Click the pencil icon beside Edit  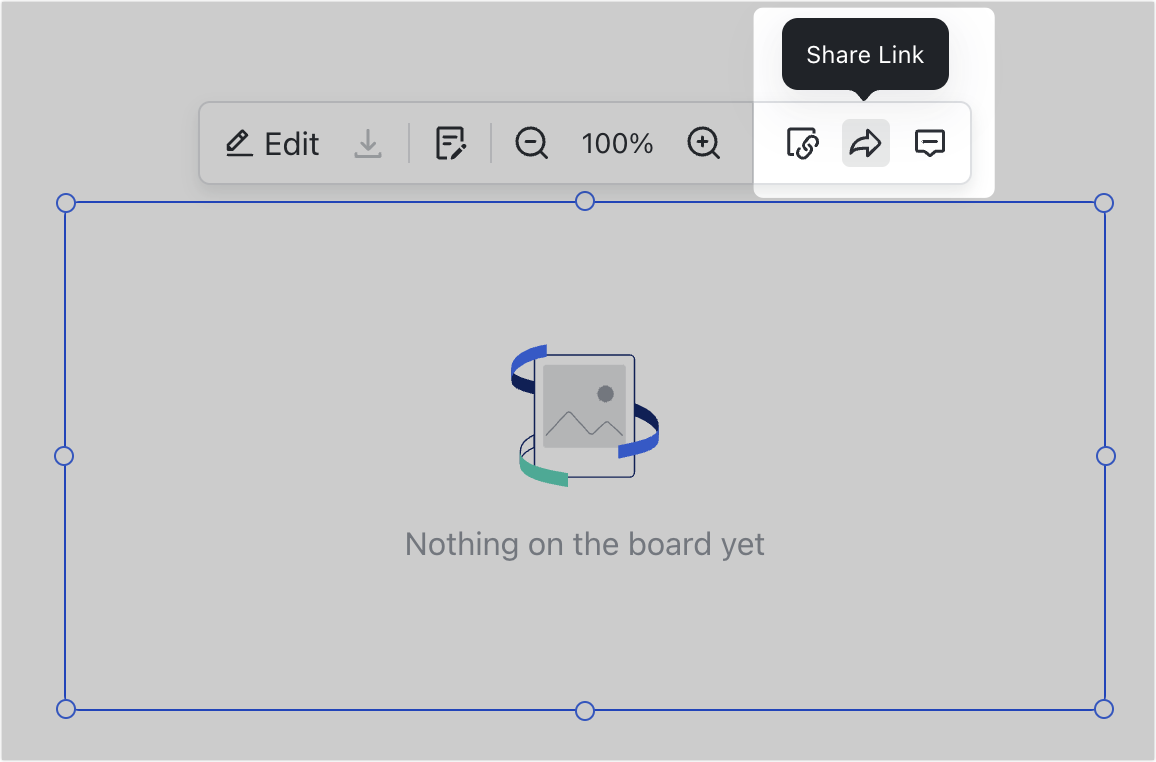(x=238, y=143)
